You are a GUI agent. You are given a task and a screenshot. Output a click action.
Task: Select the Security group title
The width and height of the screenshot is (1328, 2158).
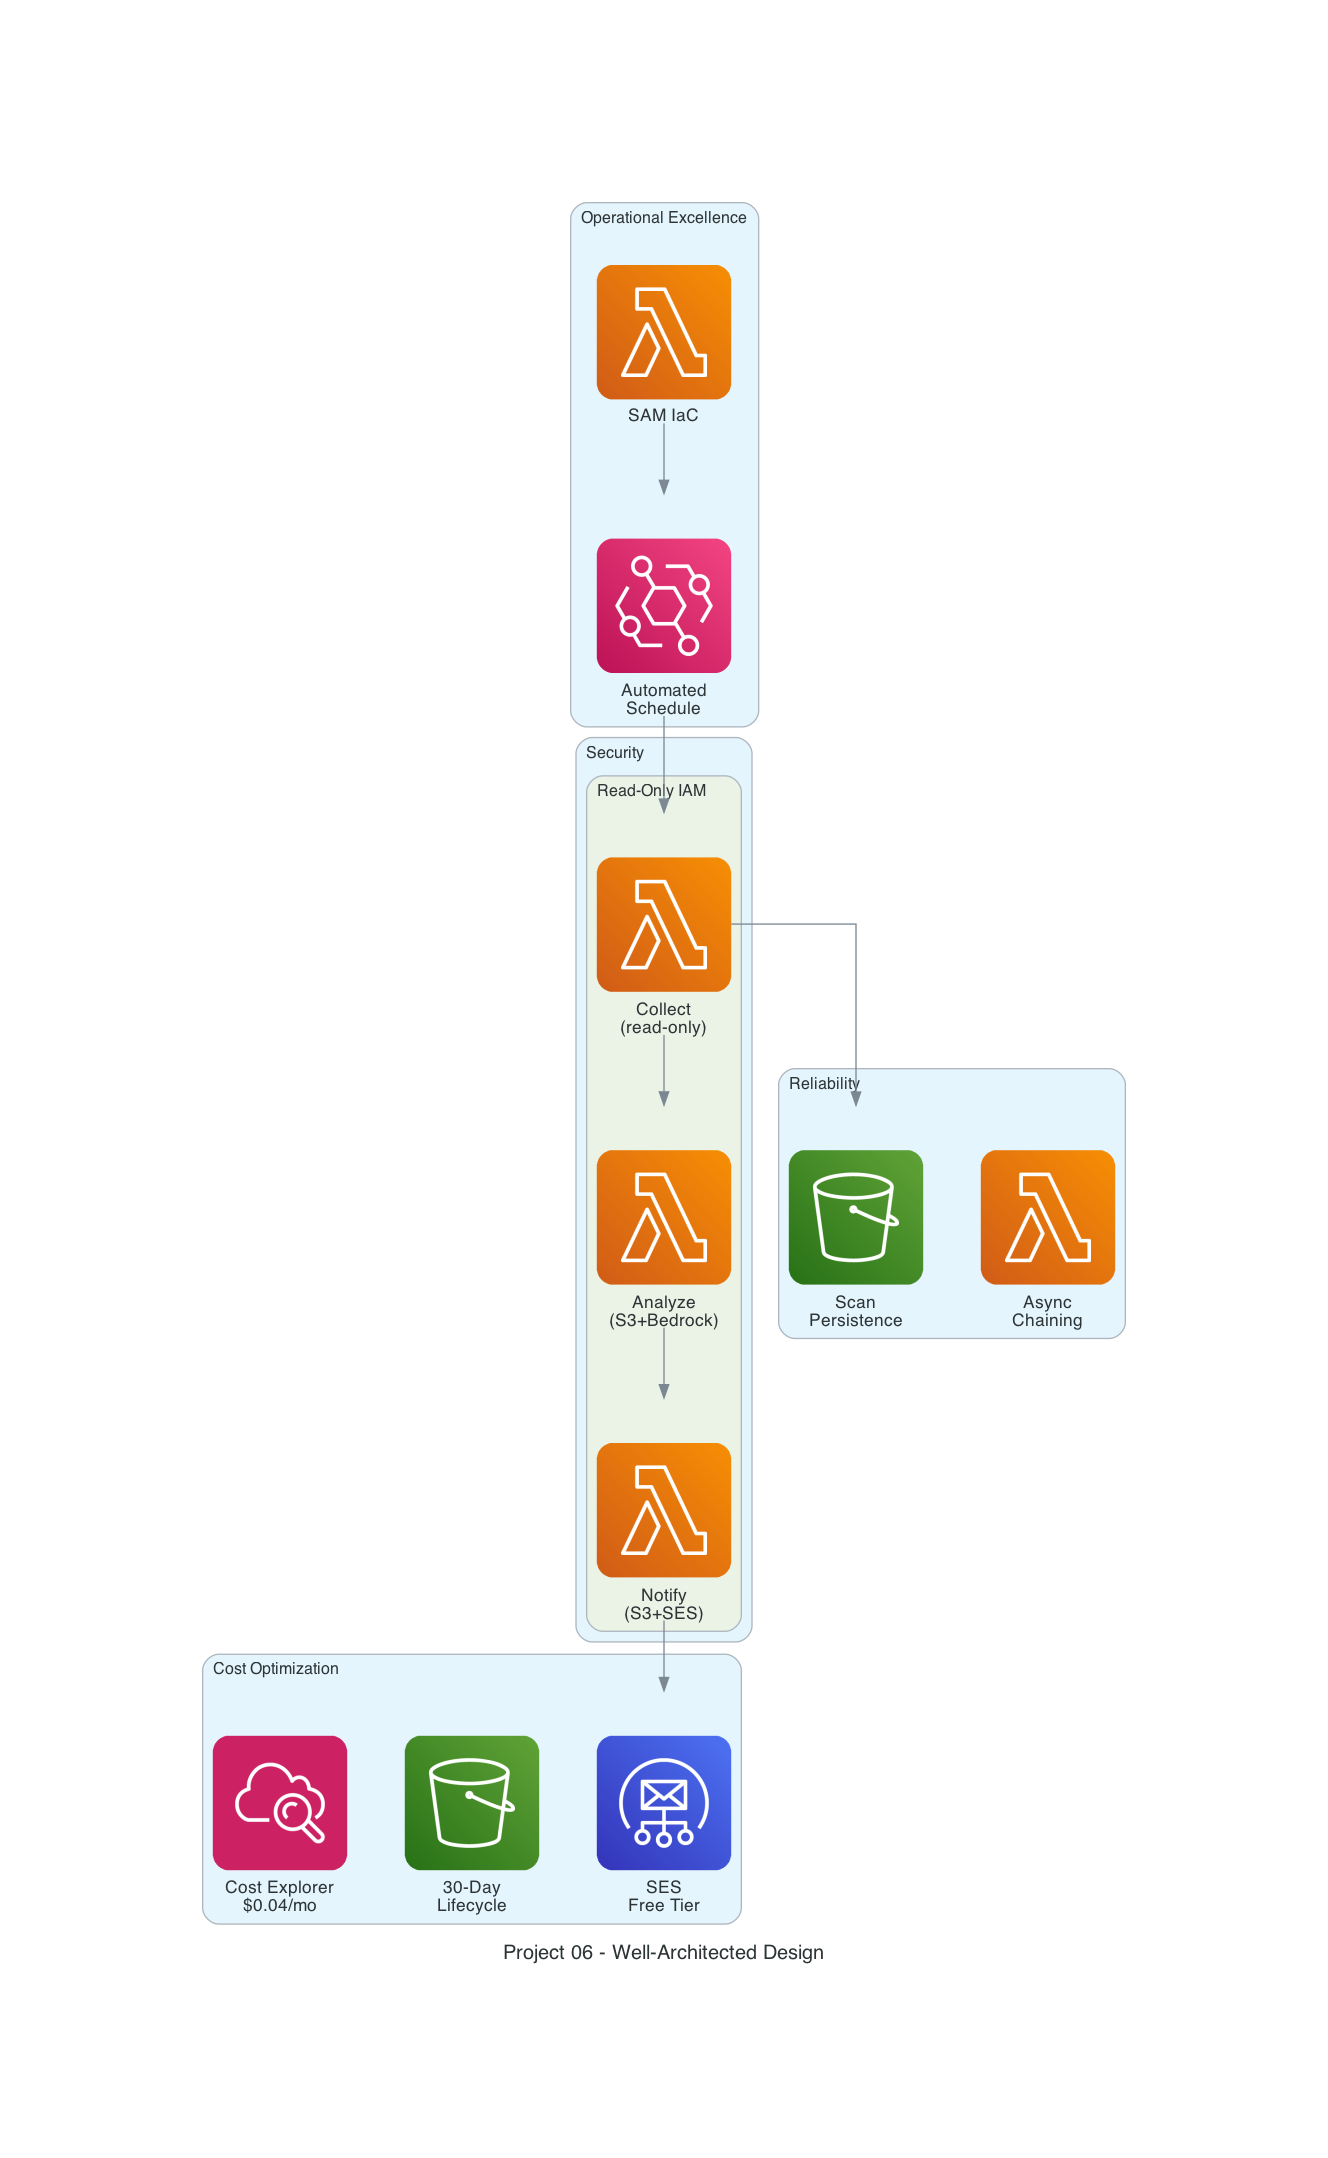click(x=614, y=753)
